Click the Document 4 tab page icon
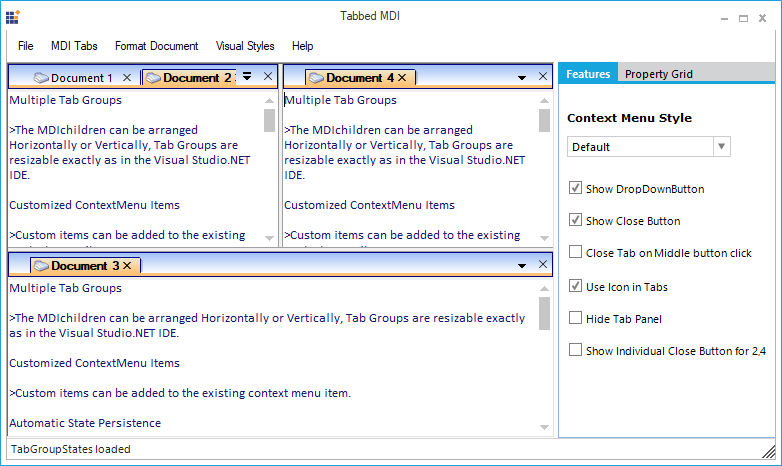Viewport: 782px width, 466px height. tap(316, 78)
